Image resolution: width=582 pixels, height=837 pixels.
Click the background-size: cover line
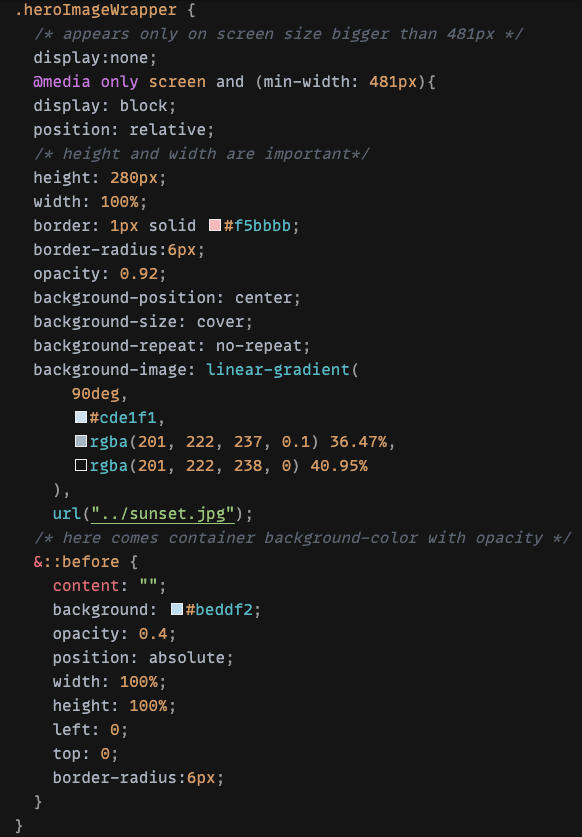click(143, 322)
